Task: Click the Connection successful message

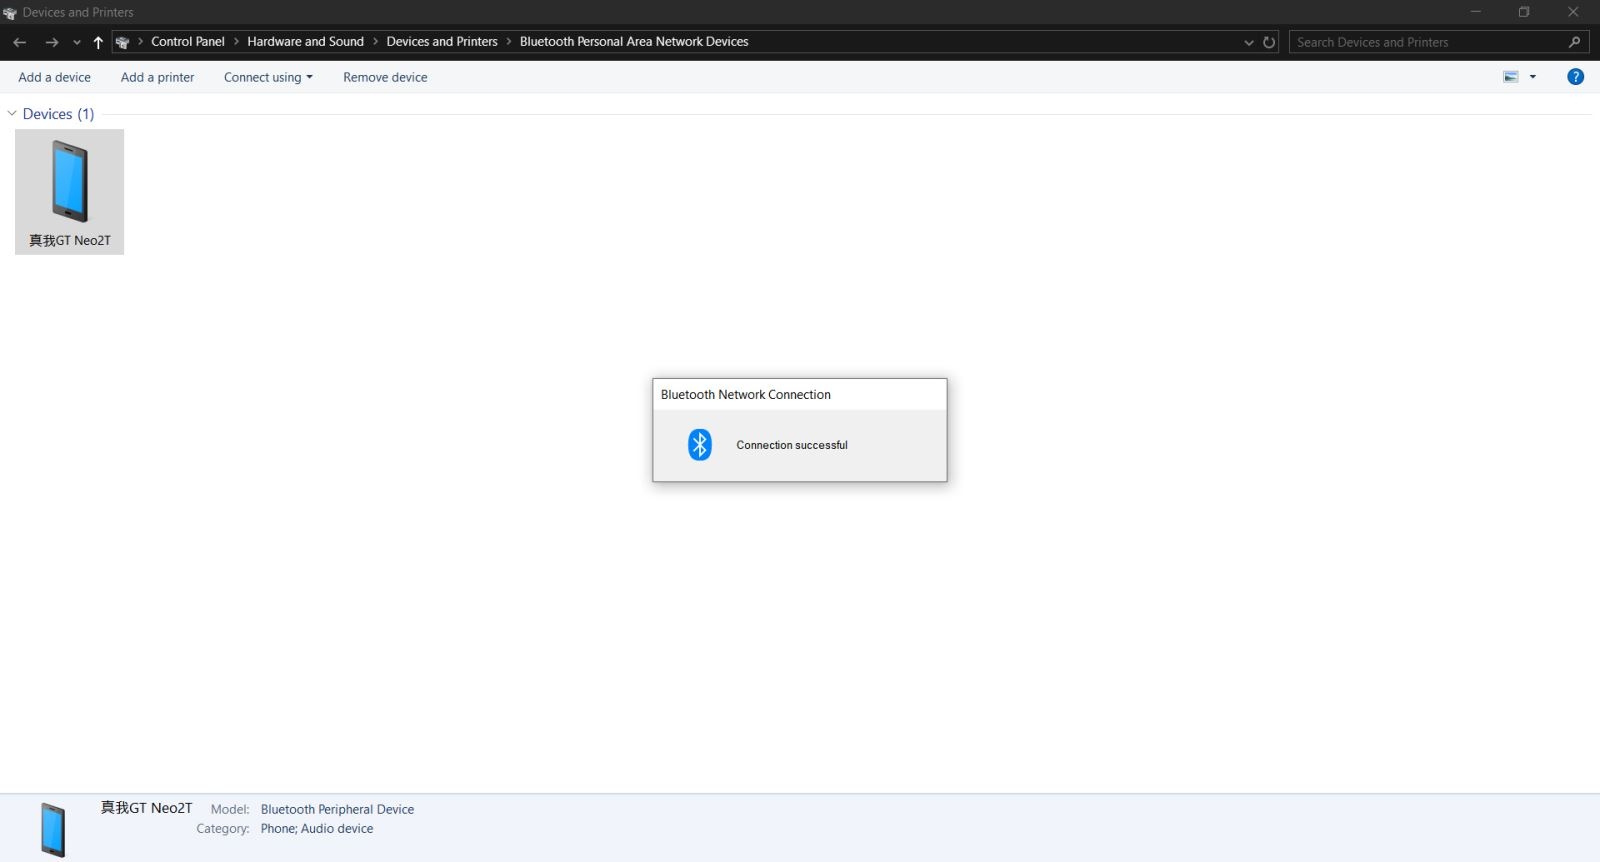Action: 792,445
